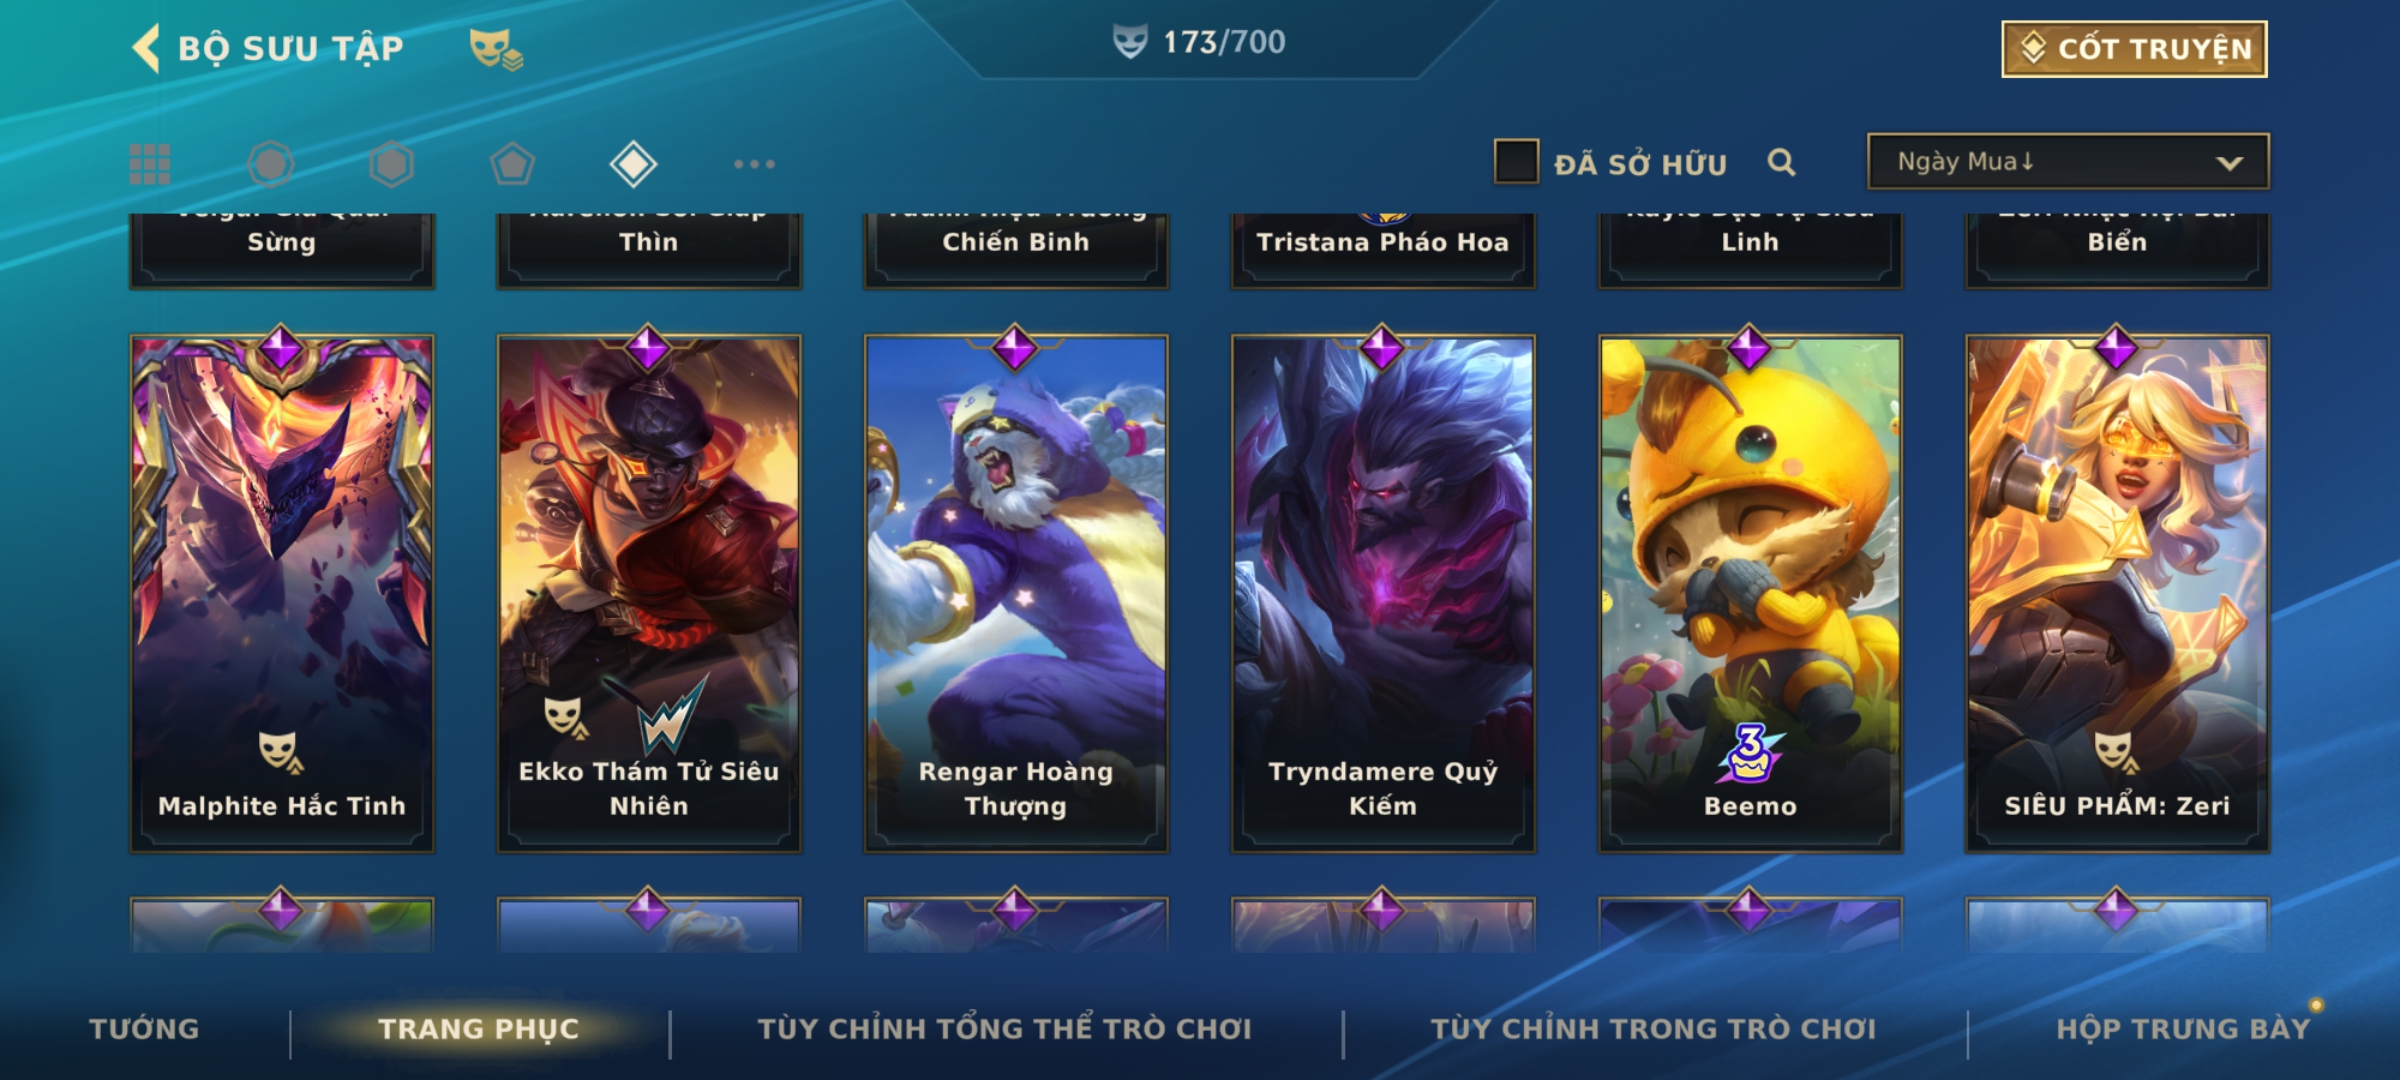Select the diamond rarity filter icon
Image resolution: width=2400 pixels, height=1080 pixels.
pos(633,164)
